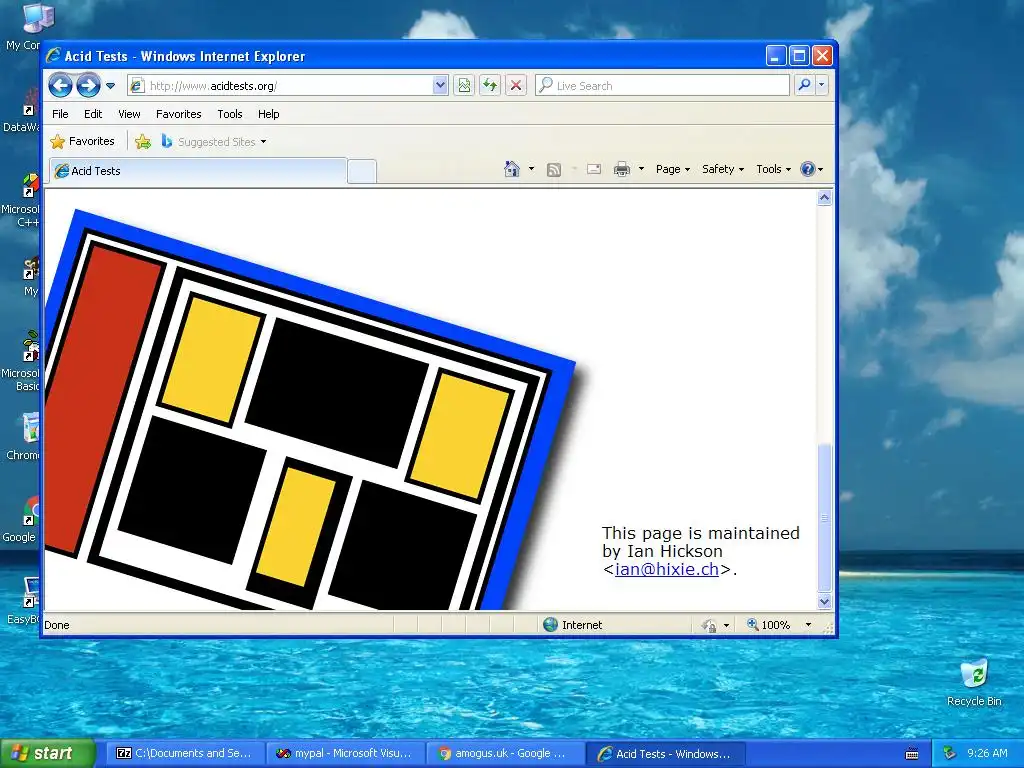Click the Stop loading X icon

pyautogui.click(x=516, y=86)
